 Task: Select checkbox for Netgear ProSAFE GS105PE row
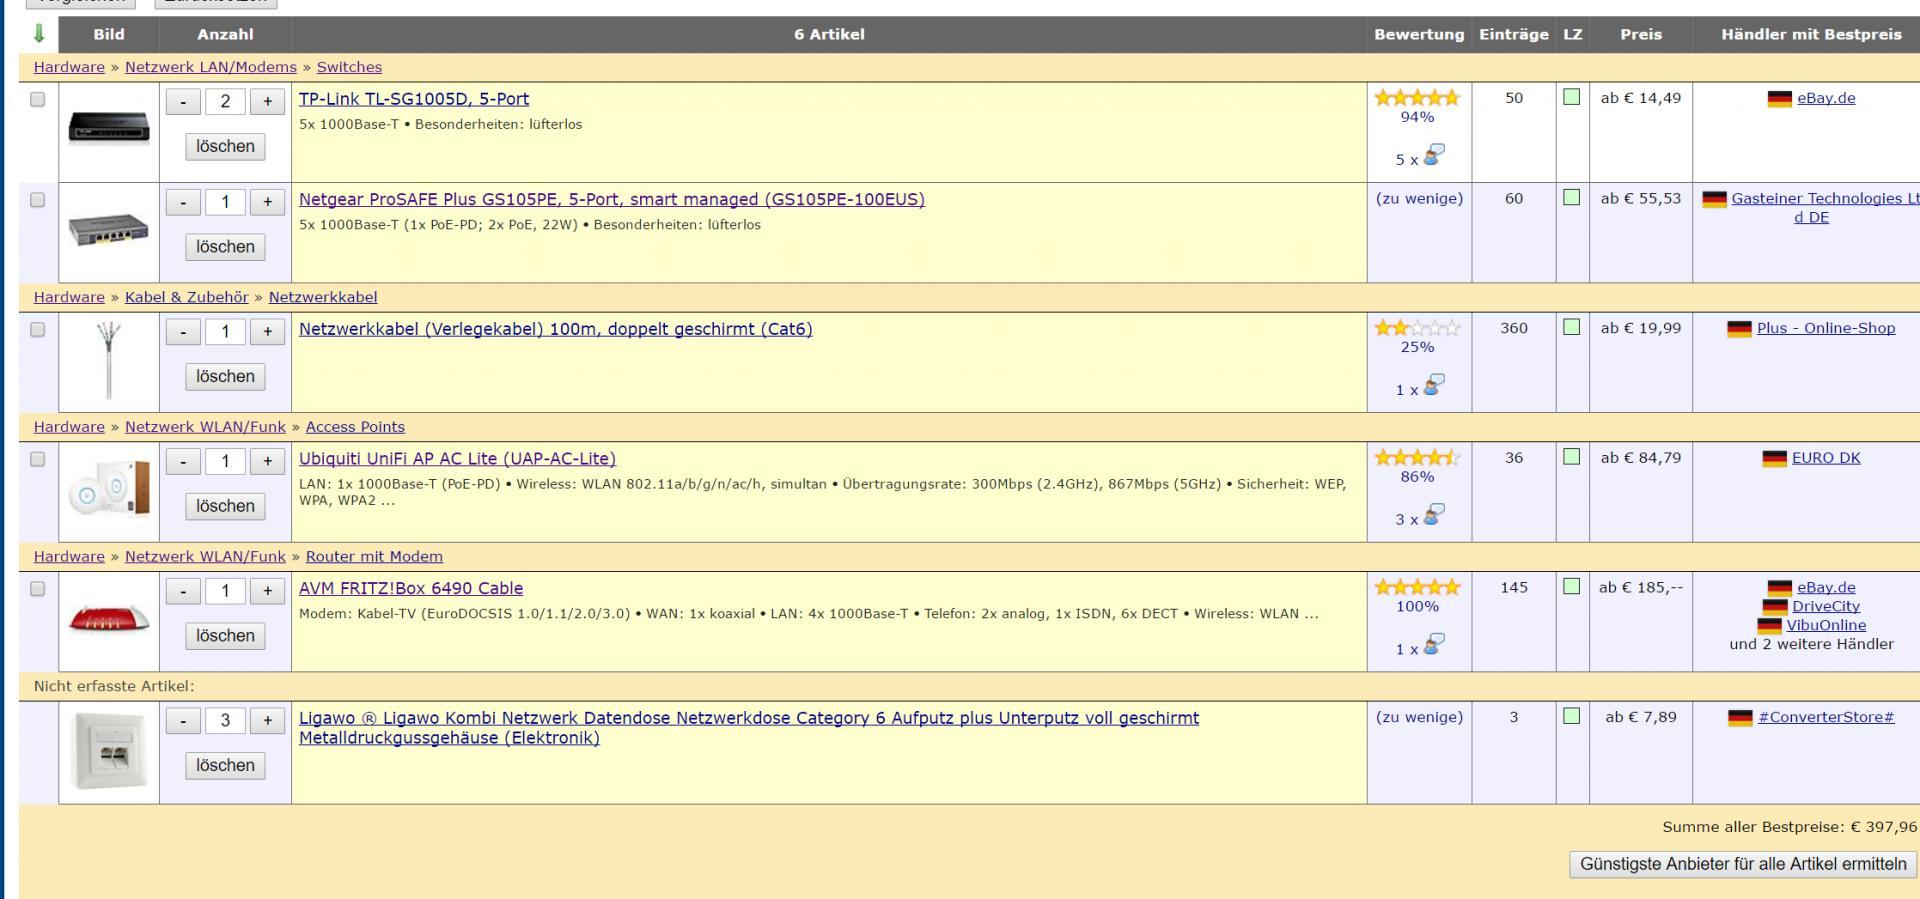click(x=38, y=200)
